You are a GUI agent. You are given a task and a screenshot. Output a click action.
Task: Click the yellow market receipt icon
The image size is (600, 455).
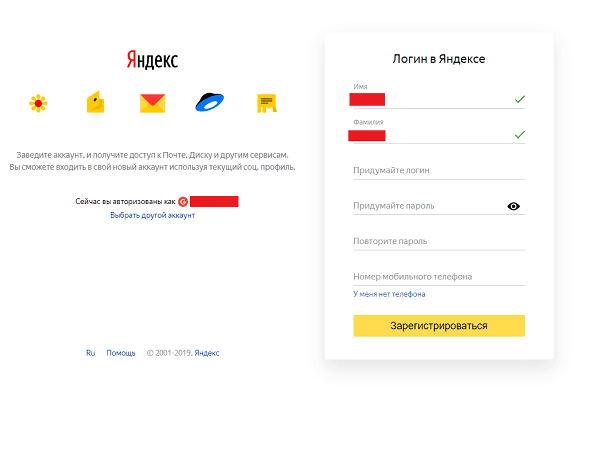(x=267, y=103)
